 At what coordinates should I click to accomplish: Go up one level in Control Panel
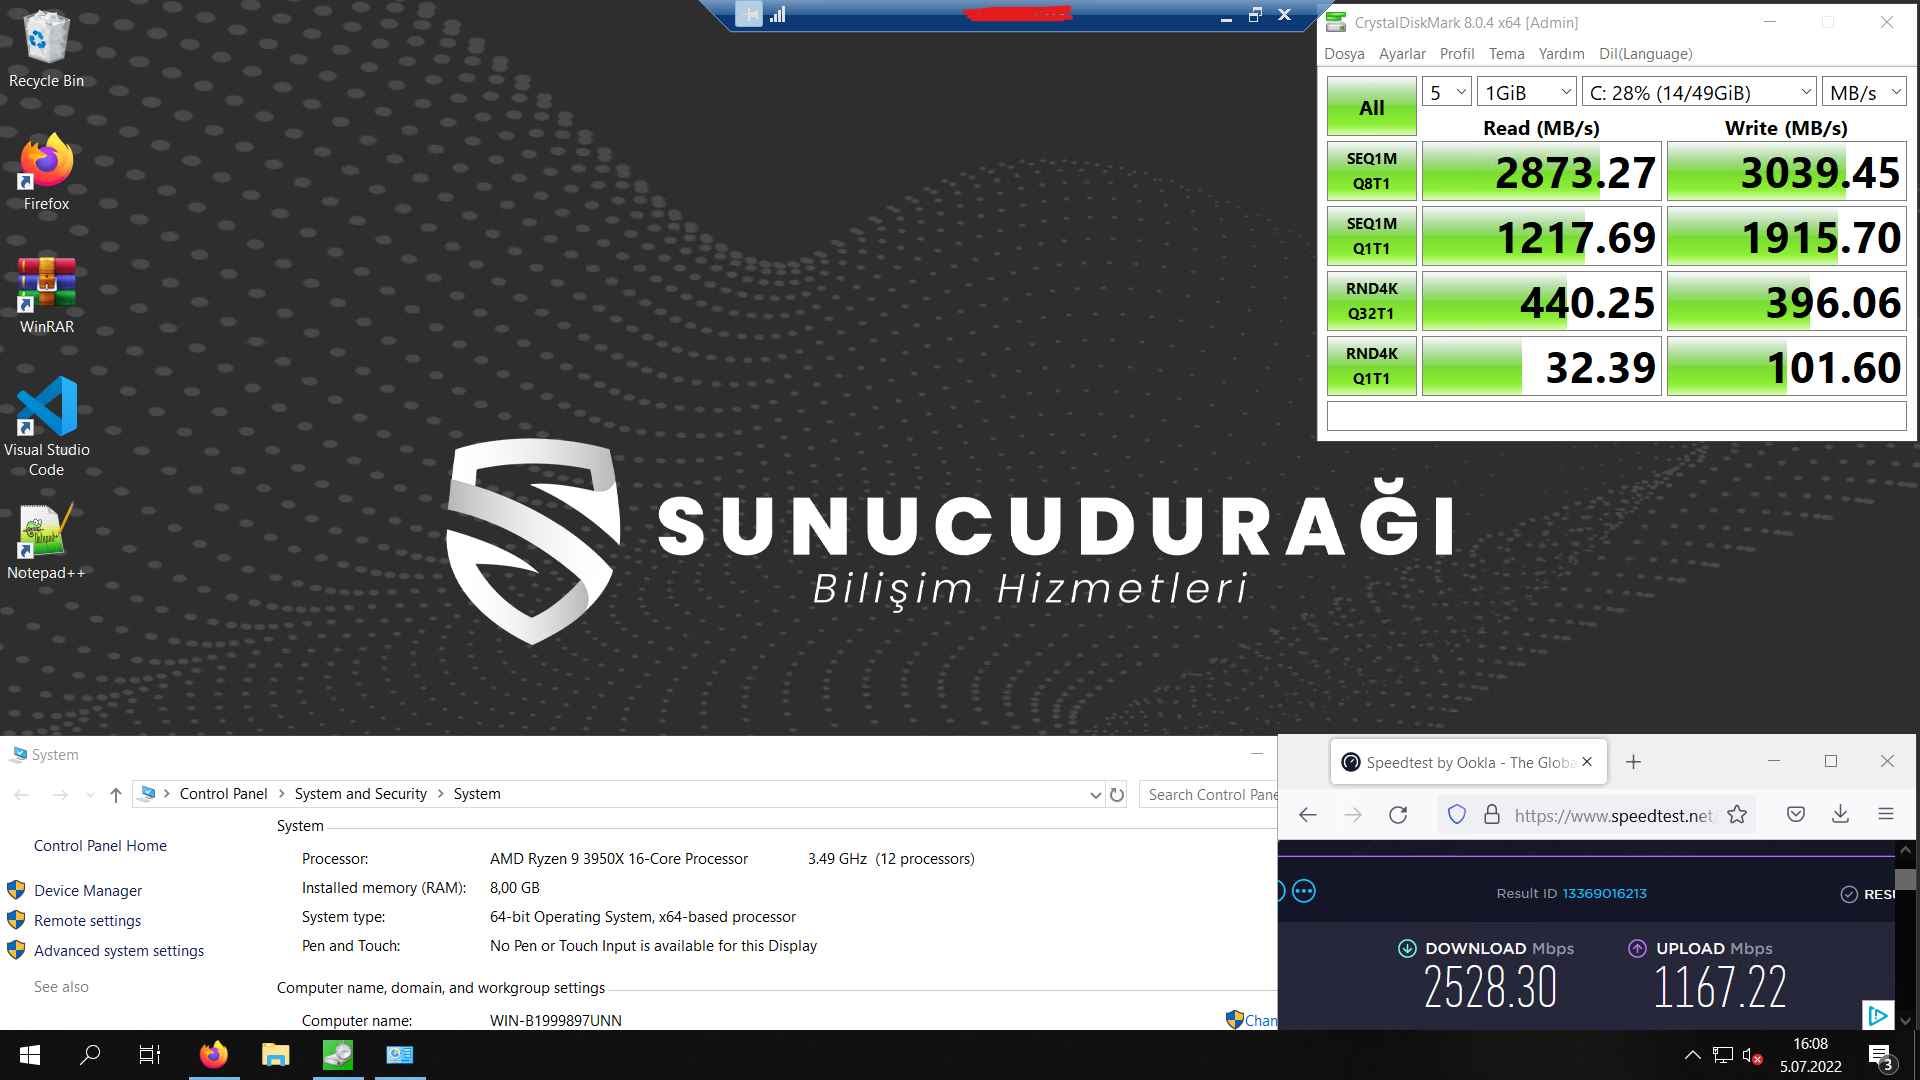click(x=116, y=795)
